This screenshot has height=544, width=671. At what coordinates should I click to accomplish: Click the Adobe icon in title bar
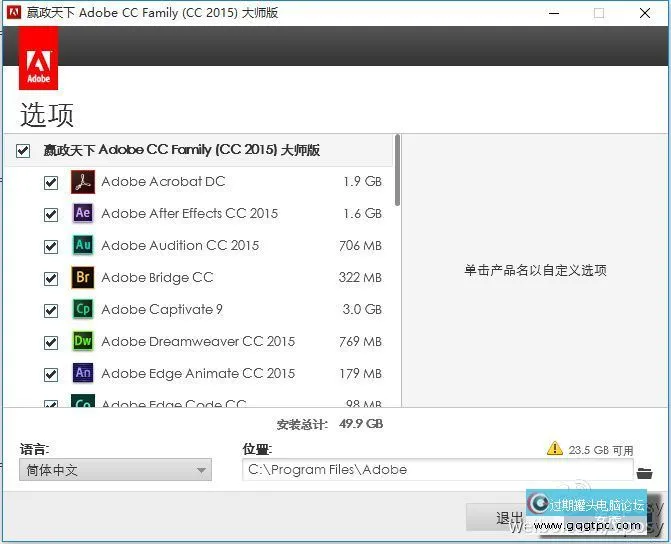tap(14, 12)
